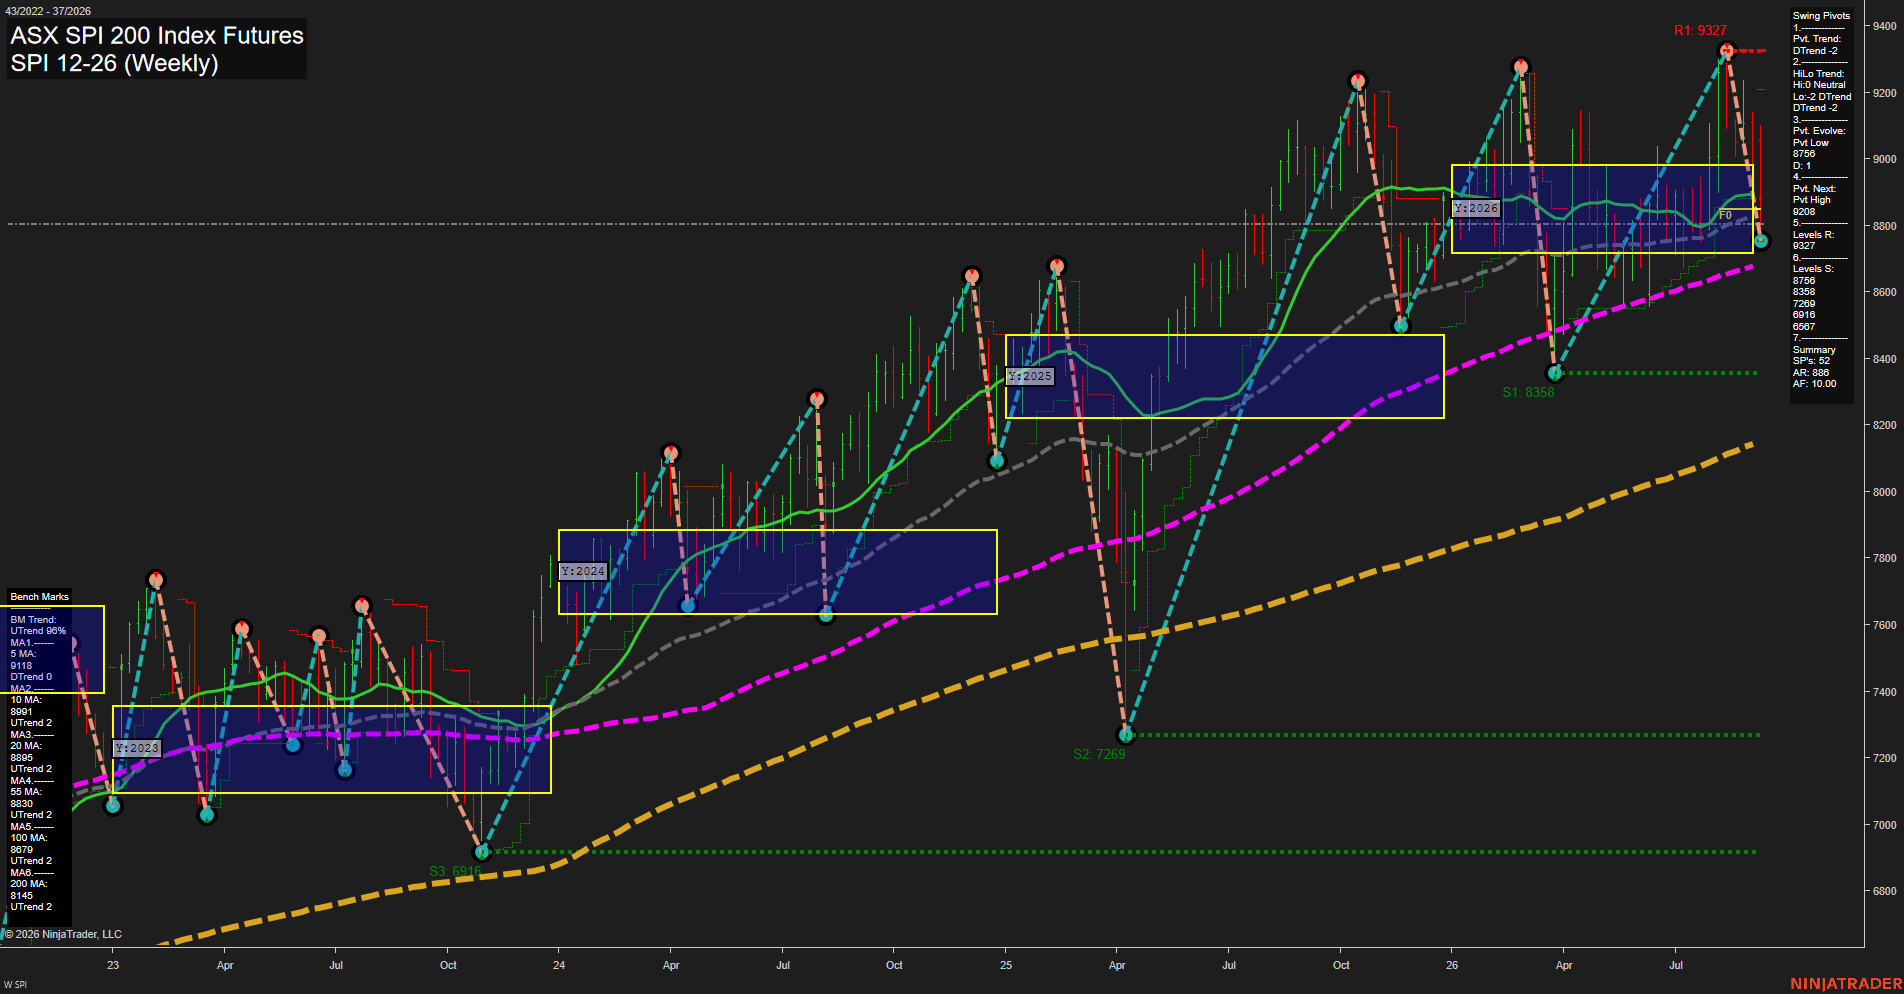
Task: Click the AF: 10.00 value
Action: click(x=1814, y=384)
